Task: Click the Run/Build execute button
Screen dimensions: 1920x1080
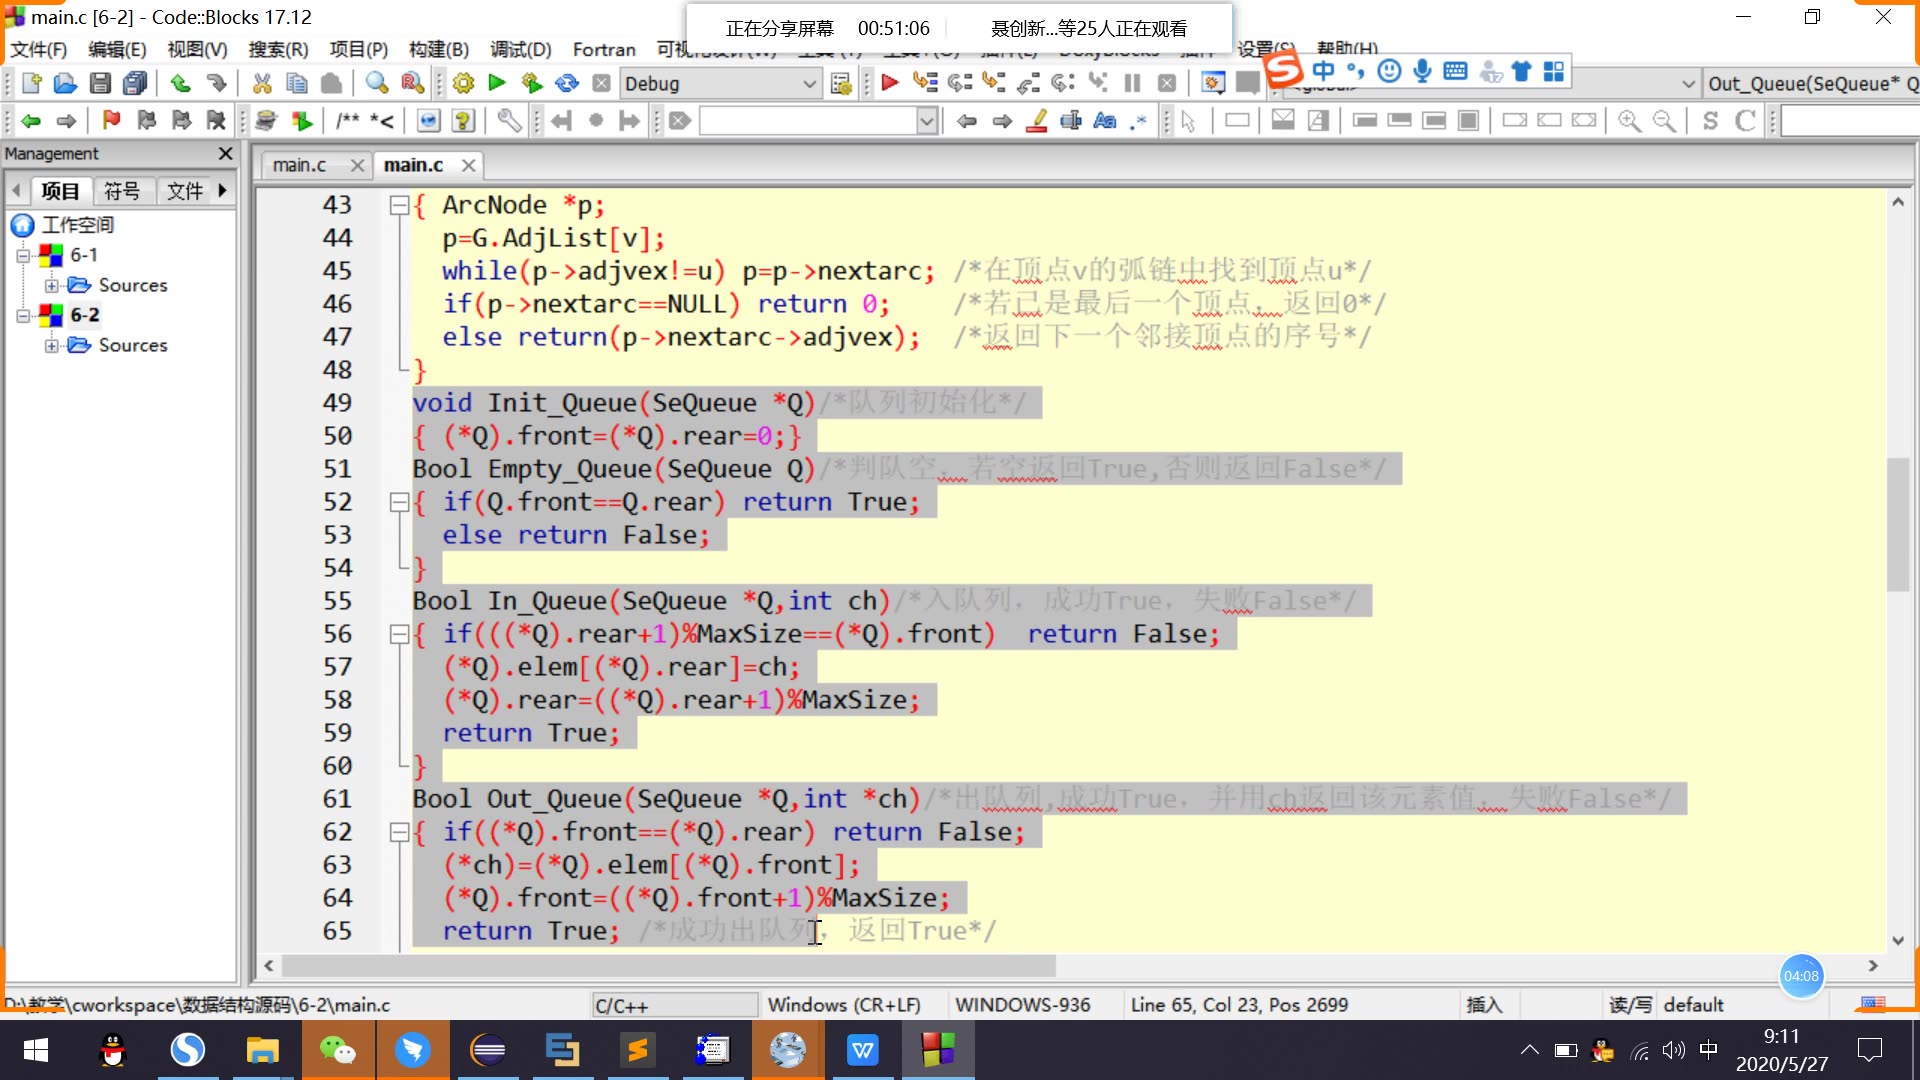Action: pyautogui.click(x=498, y=82)
